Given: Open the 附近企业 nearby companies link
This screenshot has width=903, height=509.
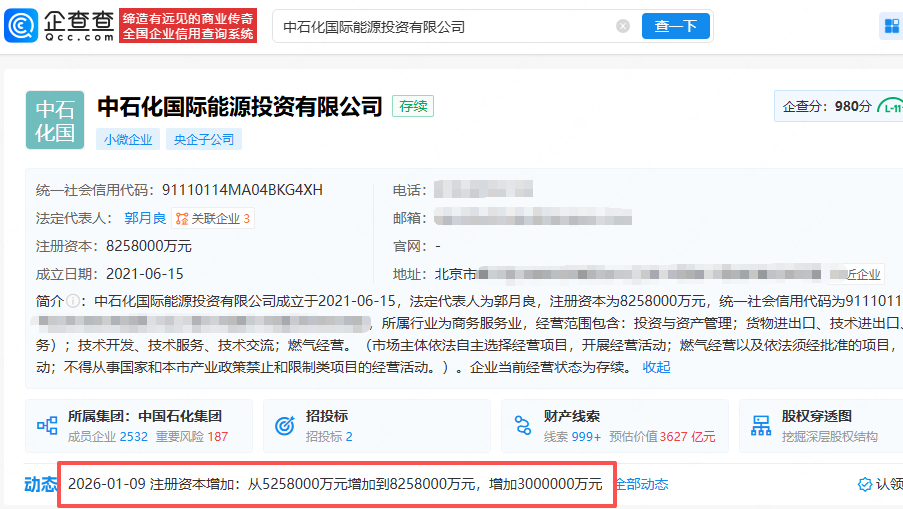Looking at the screenshot, I should [x=856, y=275].
